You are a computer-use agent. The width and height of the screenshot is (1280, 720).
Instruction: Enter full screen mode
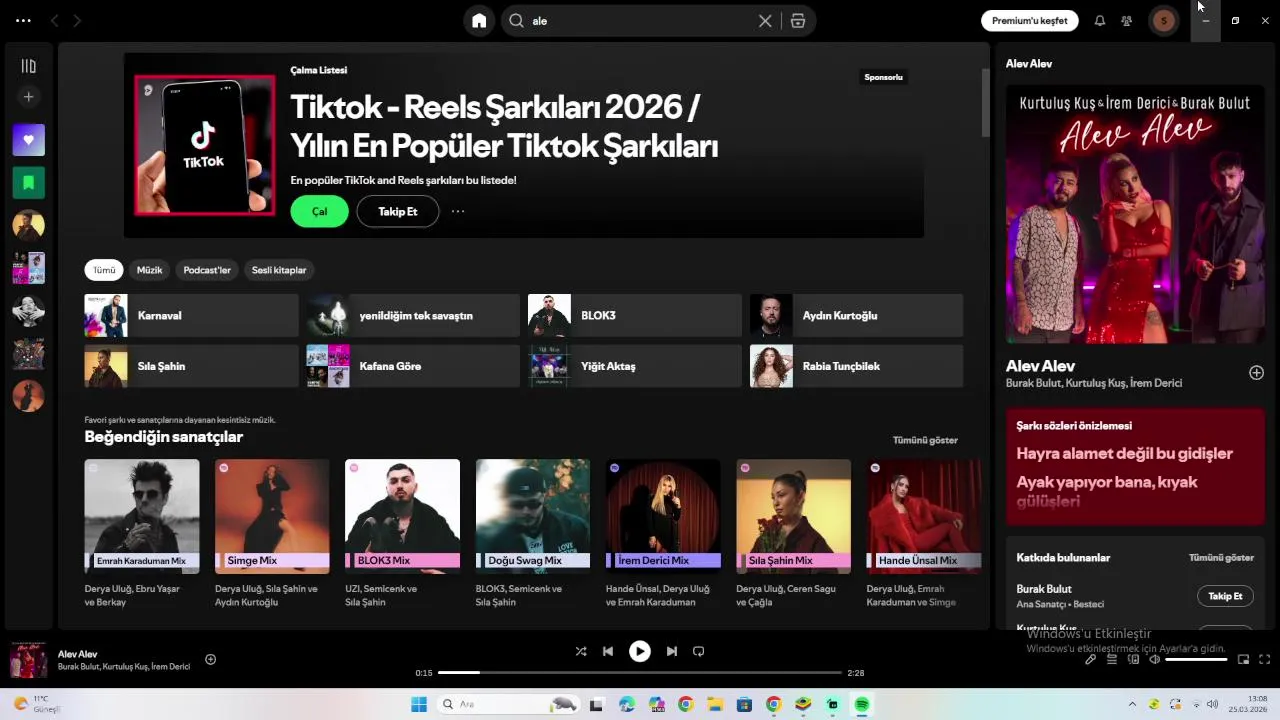(1264, 659)
